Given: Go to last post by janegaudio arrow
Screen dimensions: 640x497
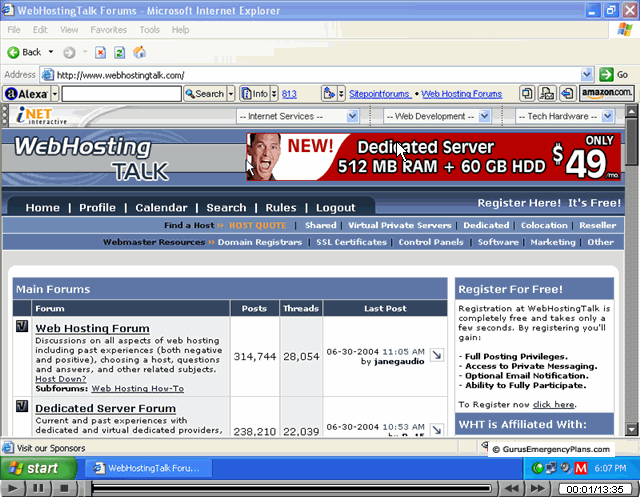Looking at the screenshot, I should 437,355.
